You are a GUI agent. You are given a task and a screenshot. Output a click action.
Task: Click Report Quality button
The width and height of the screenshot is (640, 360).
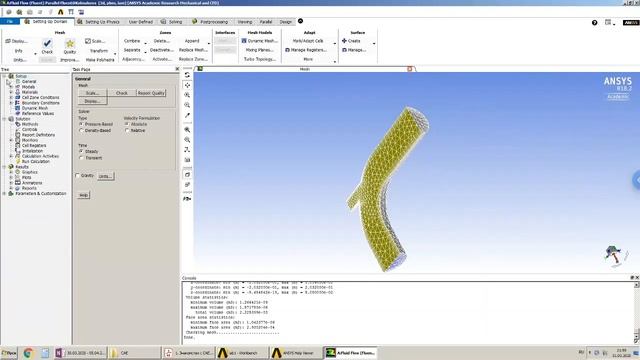(151, 93)
